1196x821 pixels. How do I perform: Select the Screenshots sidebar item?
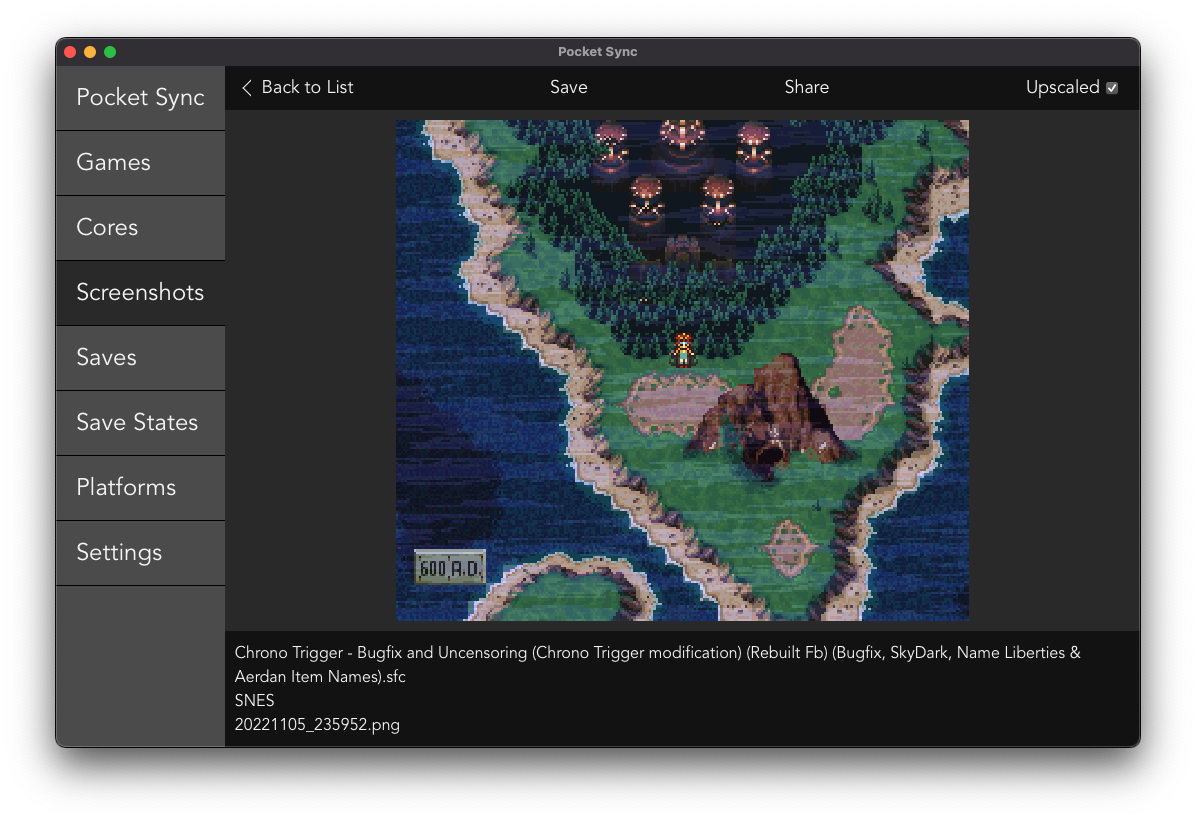pyautogui.click(x=140, y=293)
